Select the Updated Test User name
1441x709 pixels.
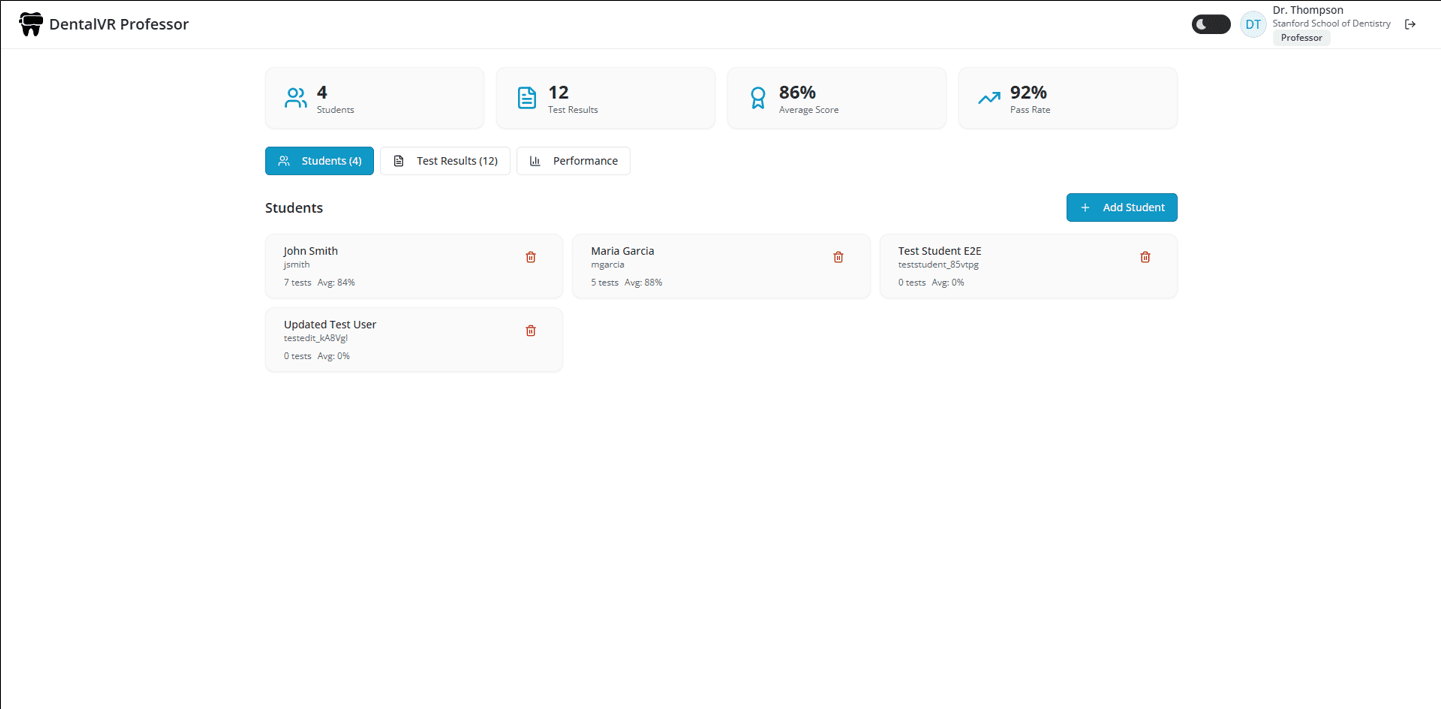(330, 325)
